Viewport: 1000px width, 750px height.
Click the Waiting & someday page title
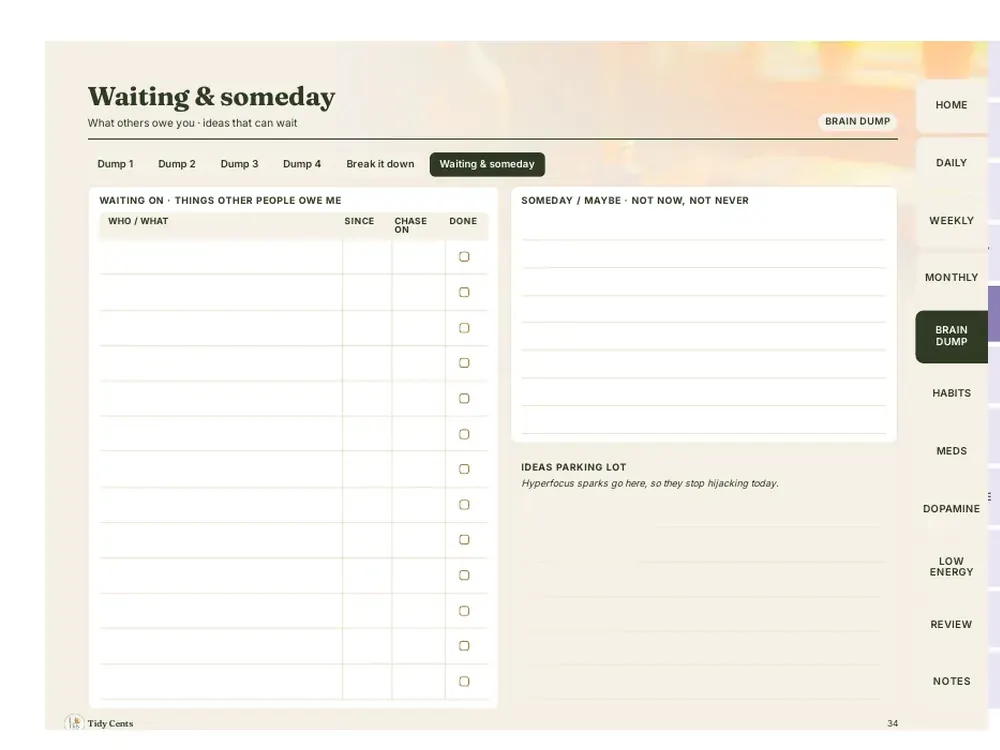[x=211, y=97]
